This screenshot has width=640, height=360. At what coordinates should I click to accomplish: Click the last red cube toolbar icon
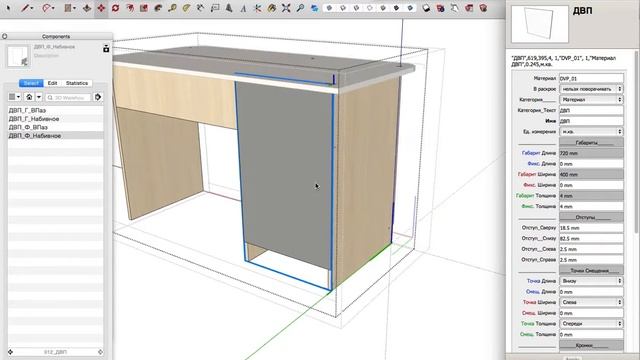[483, 8]
